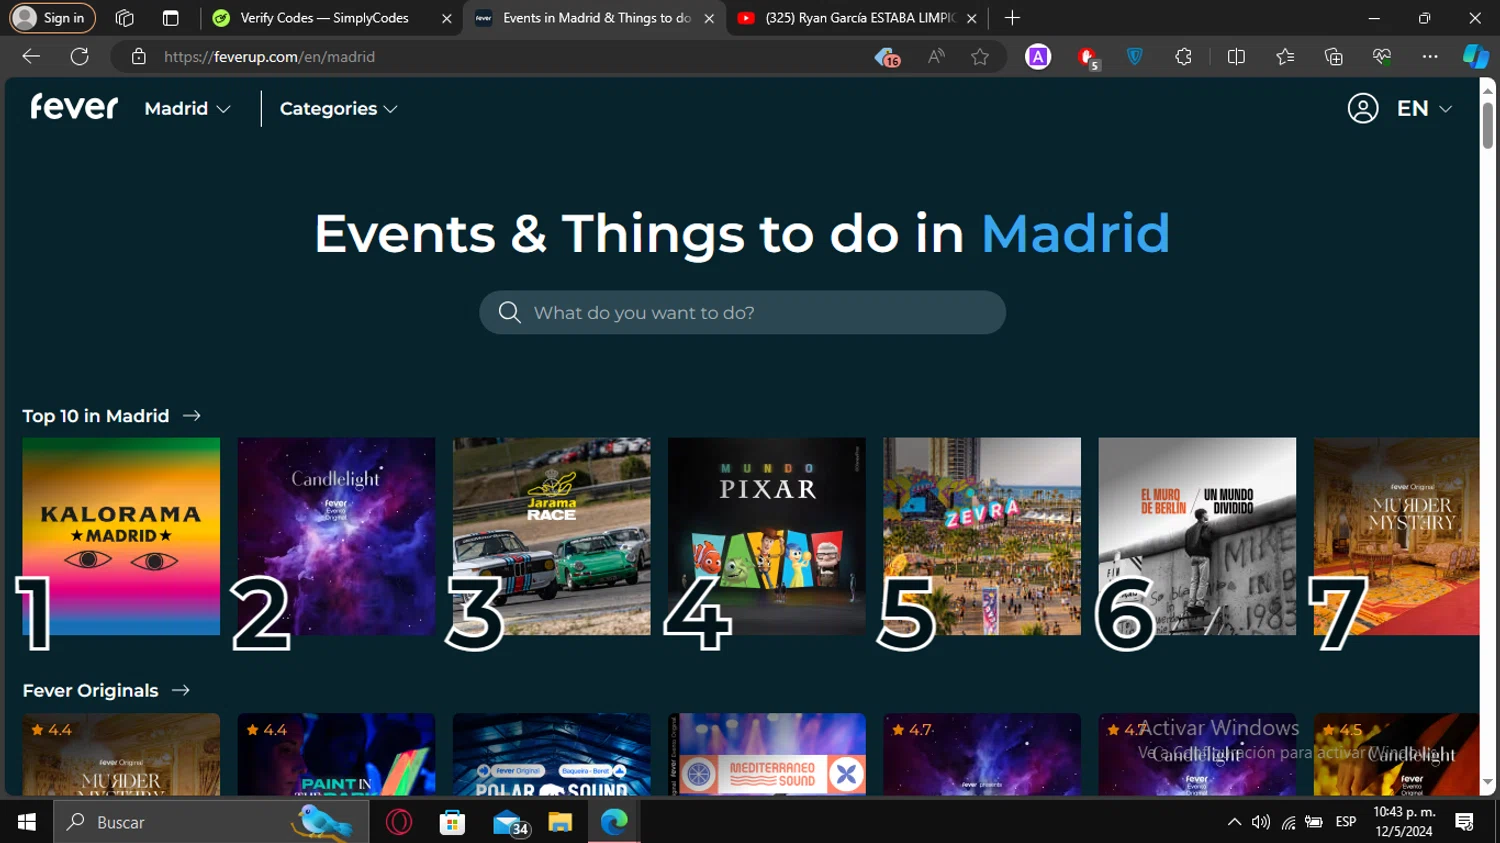
Task: Open the purple A extension
Action: click(1038, 57)
